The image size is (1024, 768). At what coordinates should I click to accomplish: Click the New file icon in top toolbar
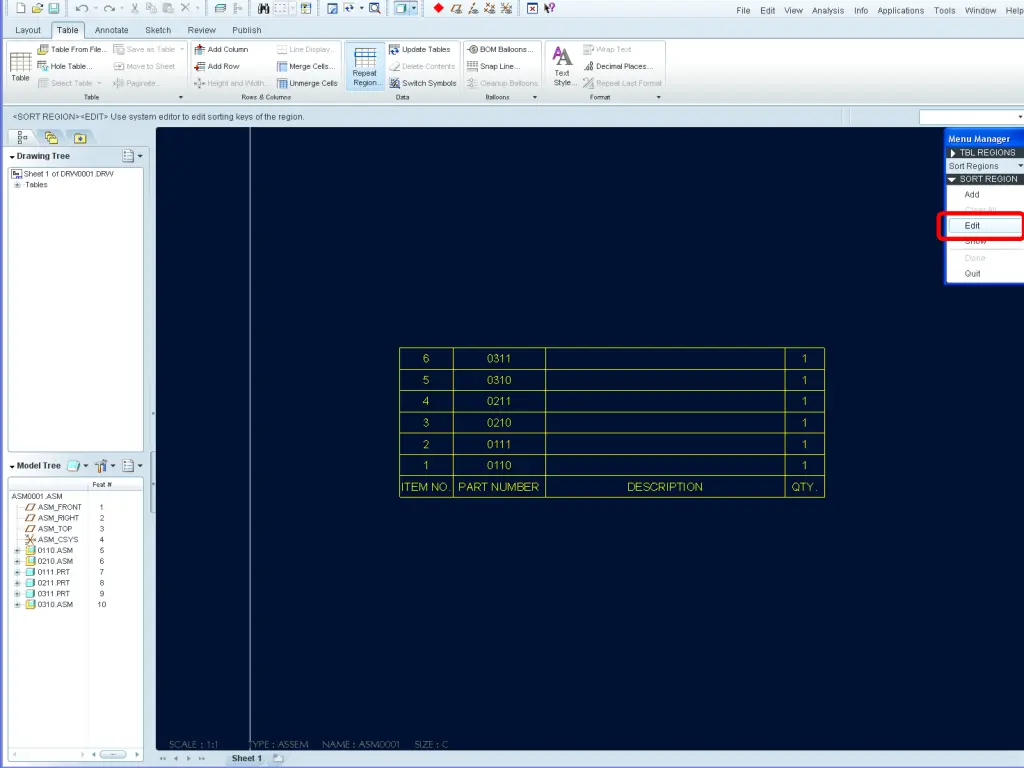tap(21, 8)
